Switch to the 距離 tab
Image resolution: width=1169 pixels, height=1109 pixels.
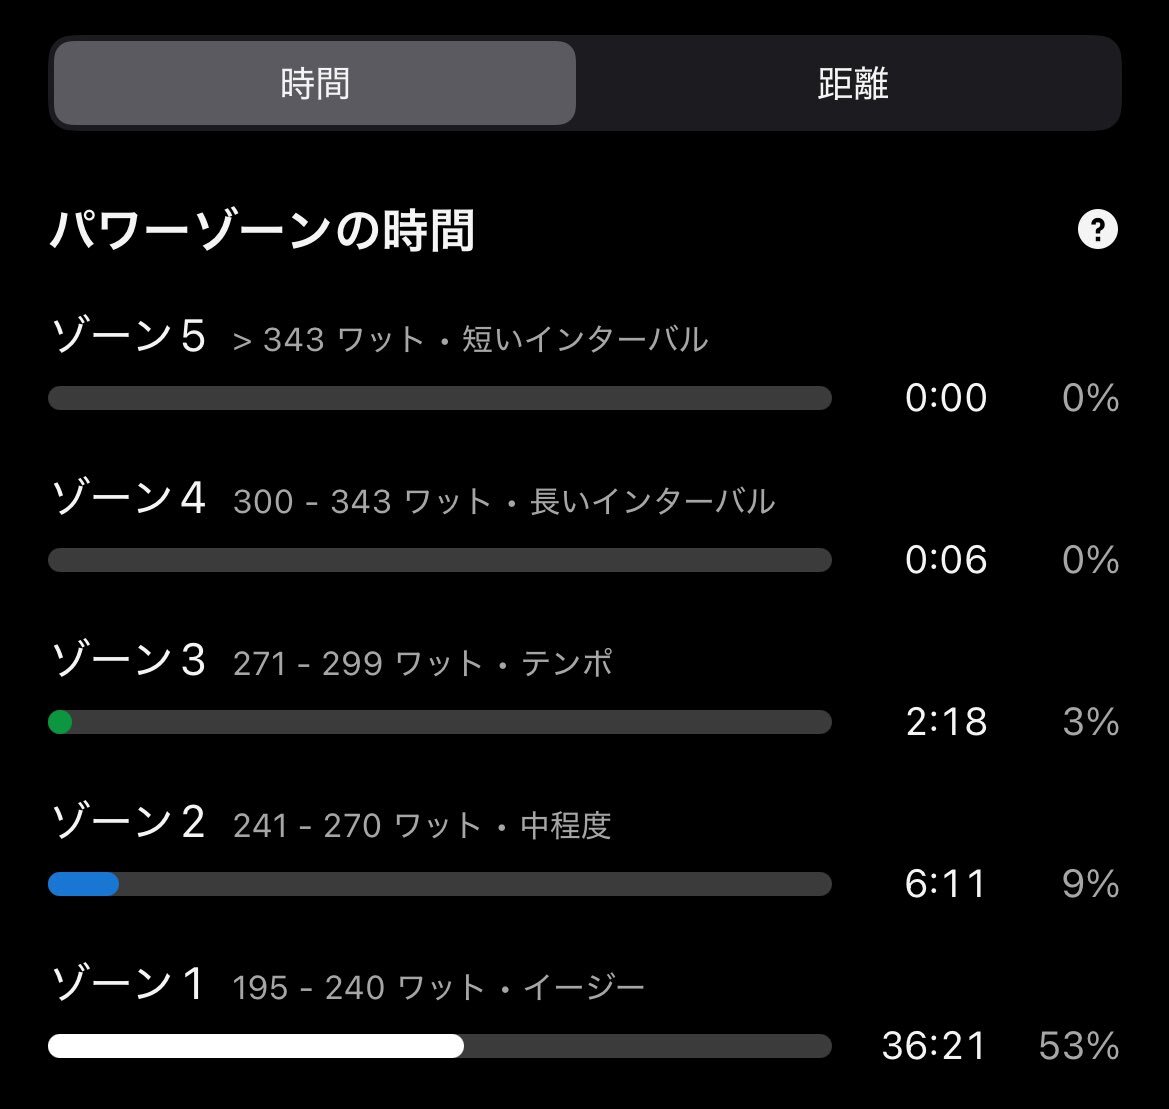tap(852, 84)
